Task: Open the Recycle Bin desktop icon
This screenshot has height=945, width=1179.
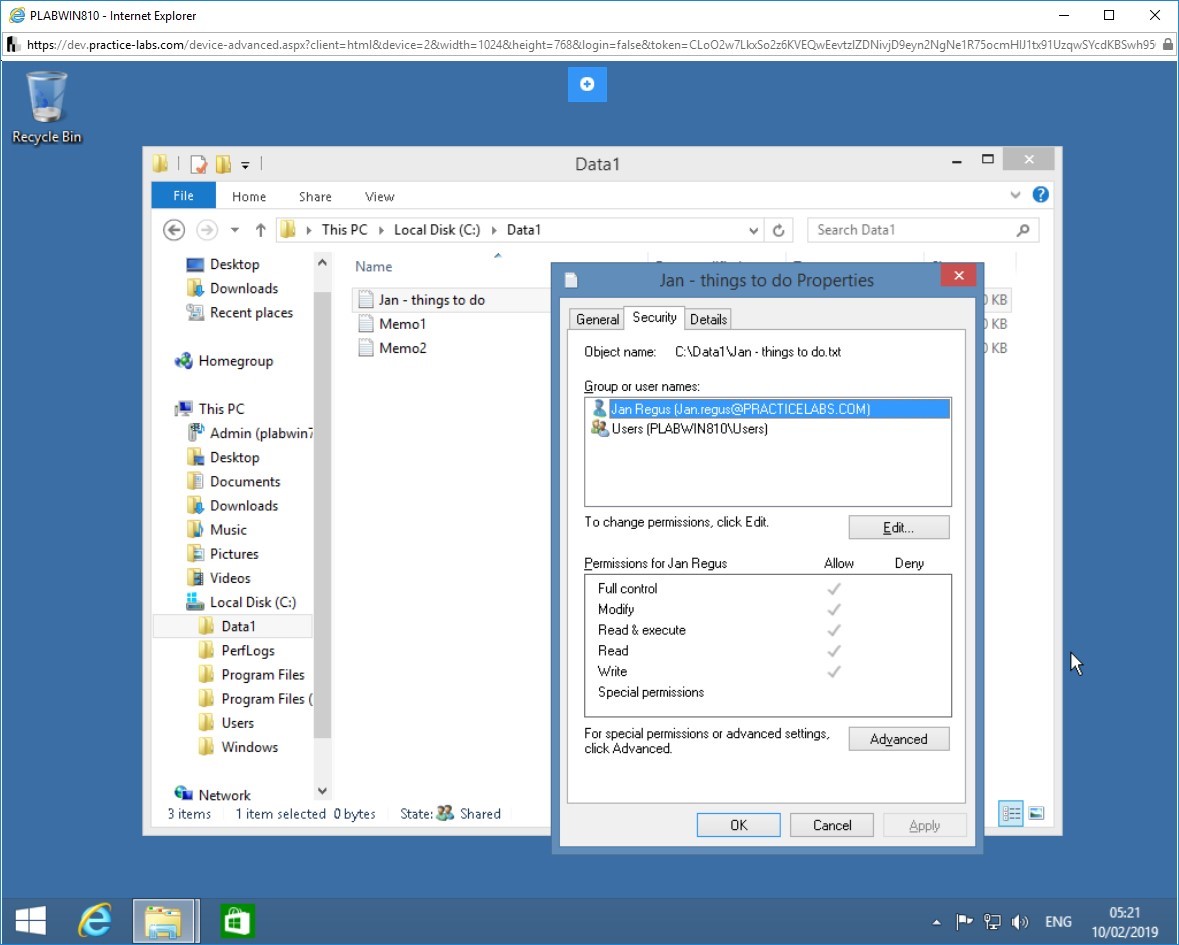Action: click(47, 107)
